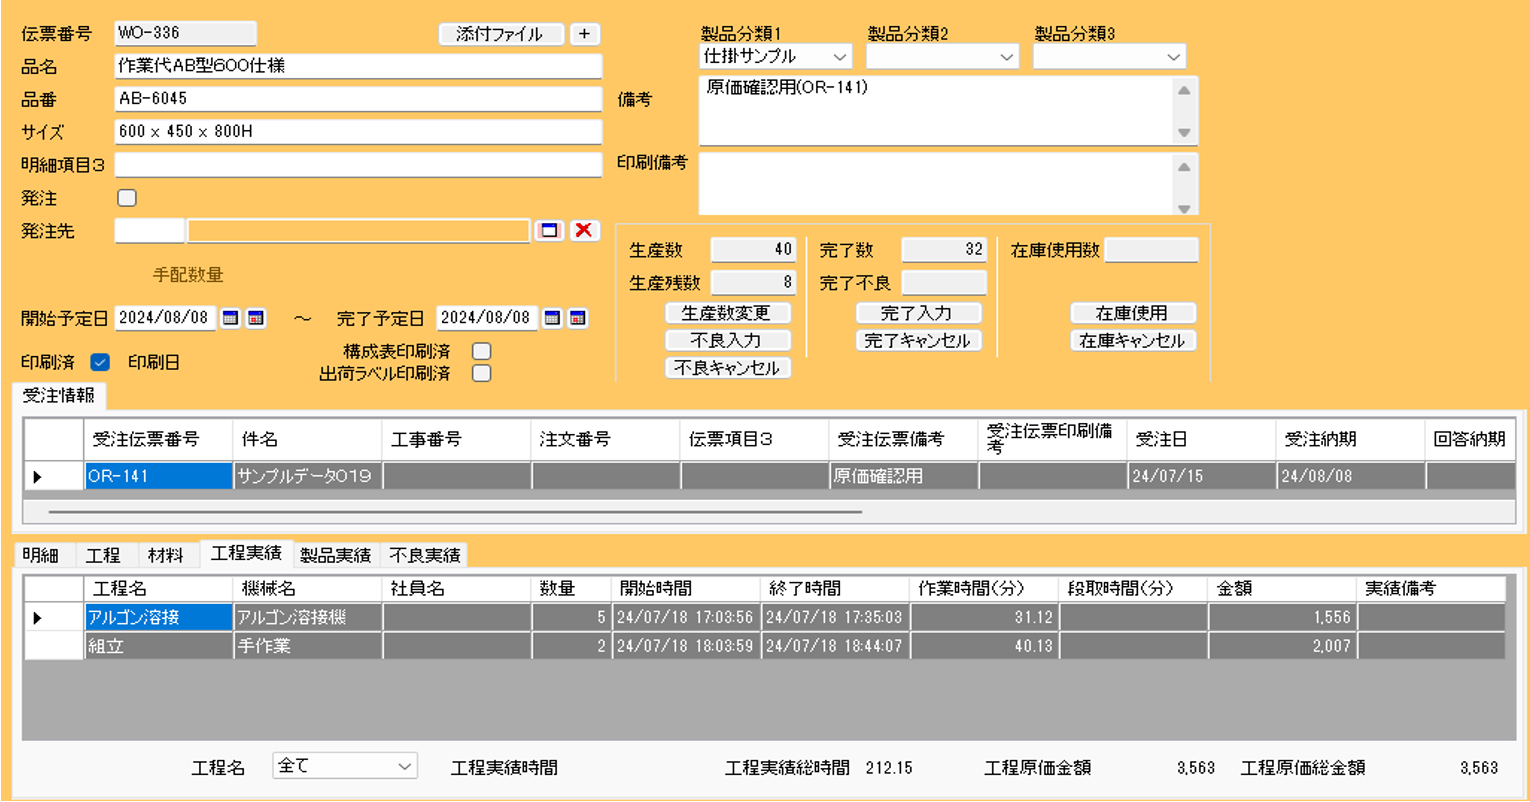Image resolution: width=1530 pixels, height=802 pixels.
Task: Select the 組立 process row cell
Action: (x=158, y=646)
